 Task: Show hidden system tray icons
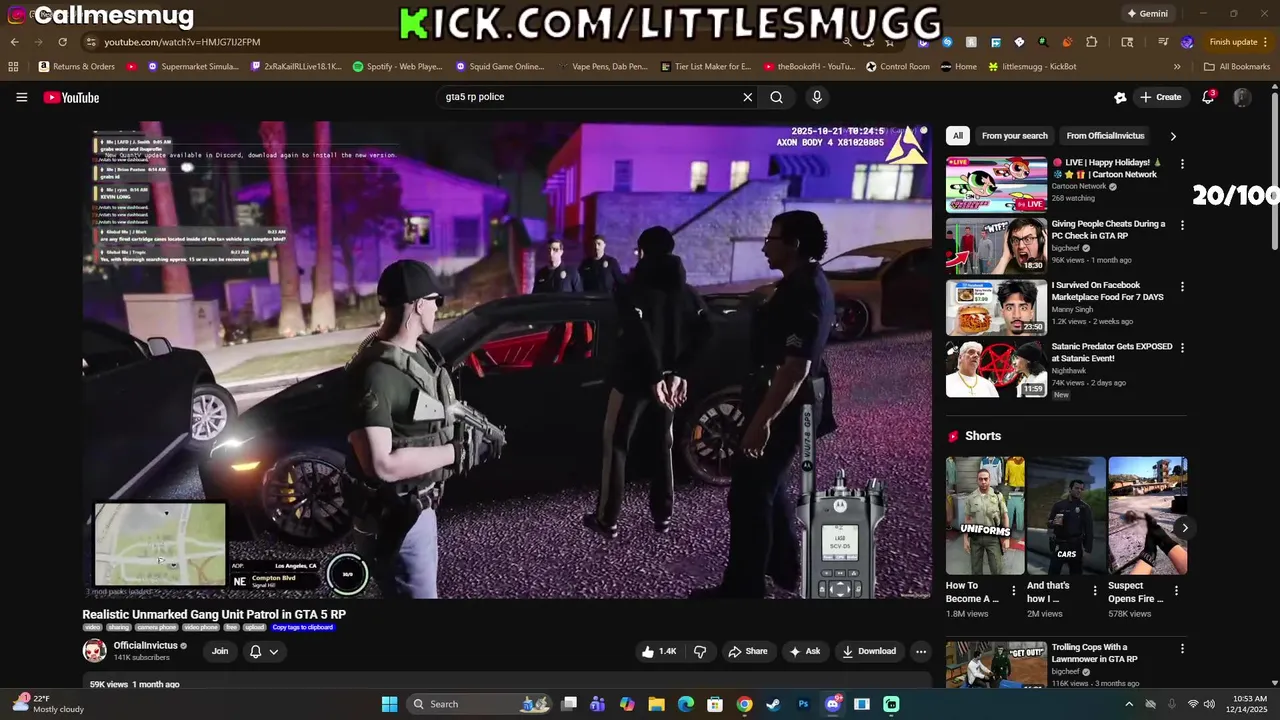[x=1129, y=704]
